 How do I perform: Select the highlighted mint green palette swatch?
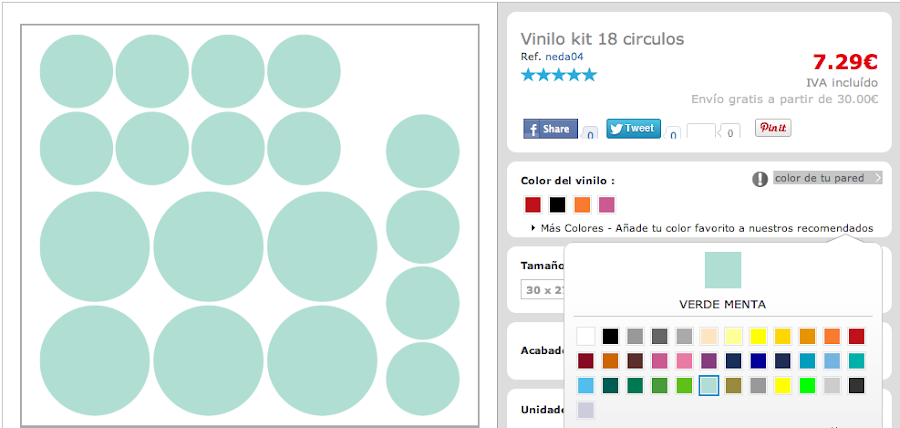709,385
